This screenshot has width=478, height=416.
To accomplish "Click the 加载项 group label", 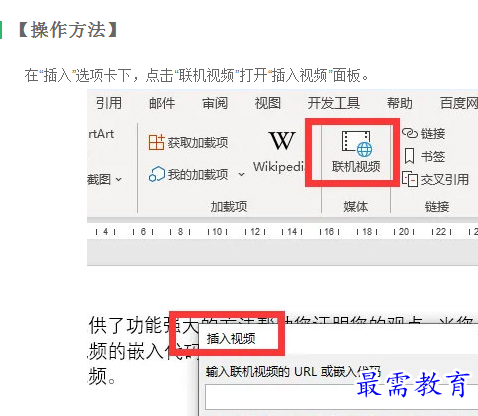I will tap(229, 207).
